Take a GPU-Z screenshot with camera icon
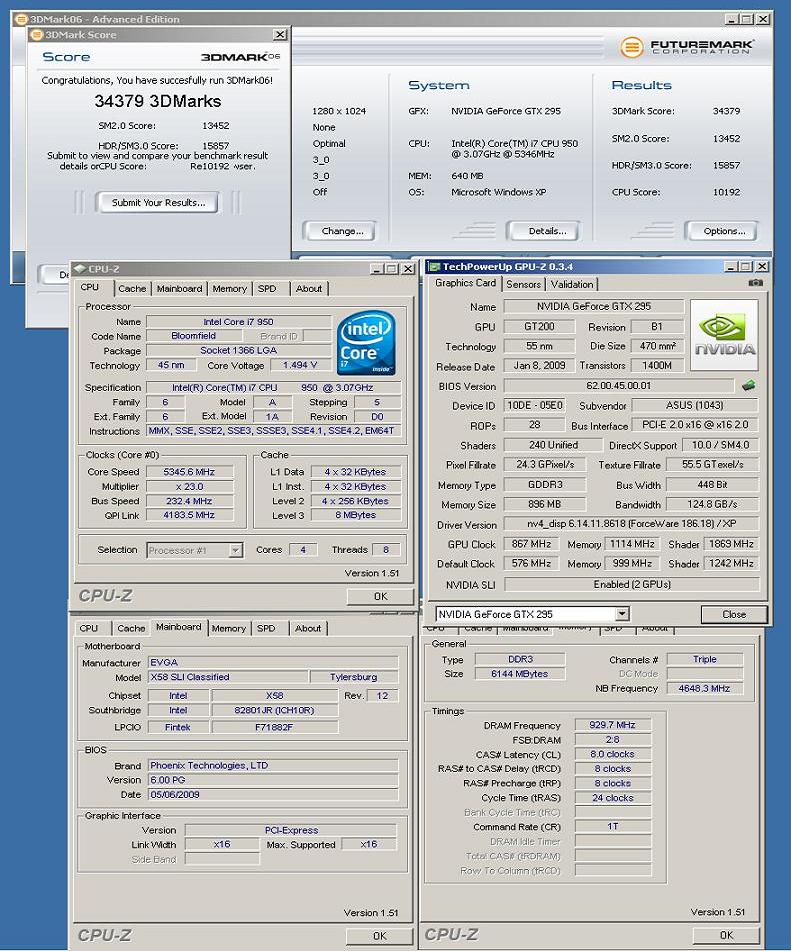The image size is (791, 951). pos(755,283)
